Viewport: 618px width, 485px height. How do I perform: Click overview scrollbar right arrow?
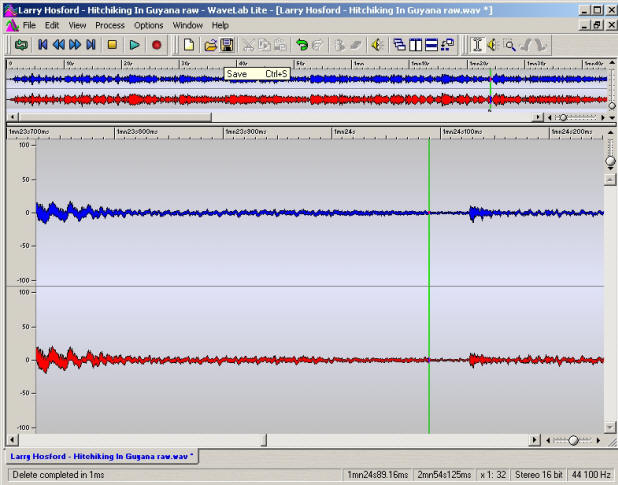(x=538, y=117)
